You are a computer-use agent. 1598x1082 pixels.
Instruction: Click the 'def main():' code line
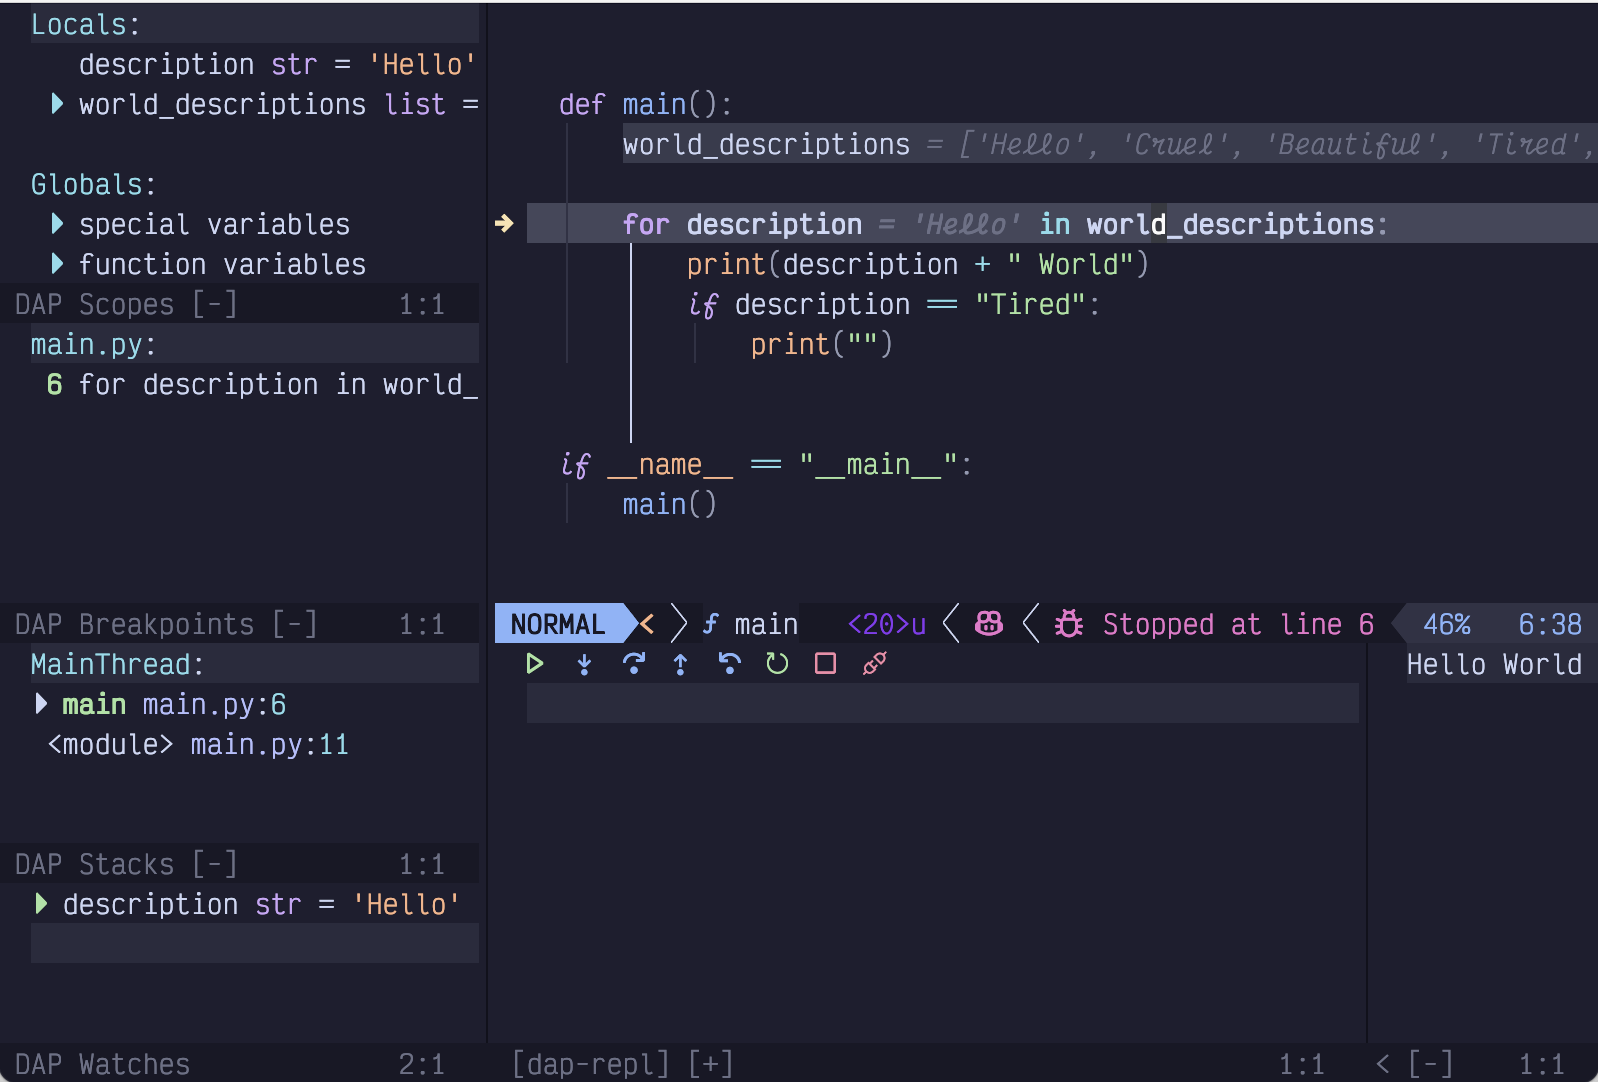[646, 104]
